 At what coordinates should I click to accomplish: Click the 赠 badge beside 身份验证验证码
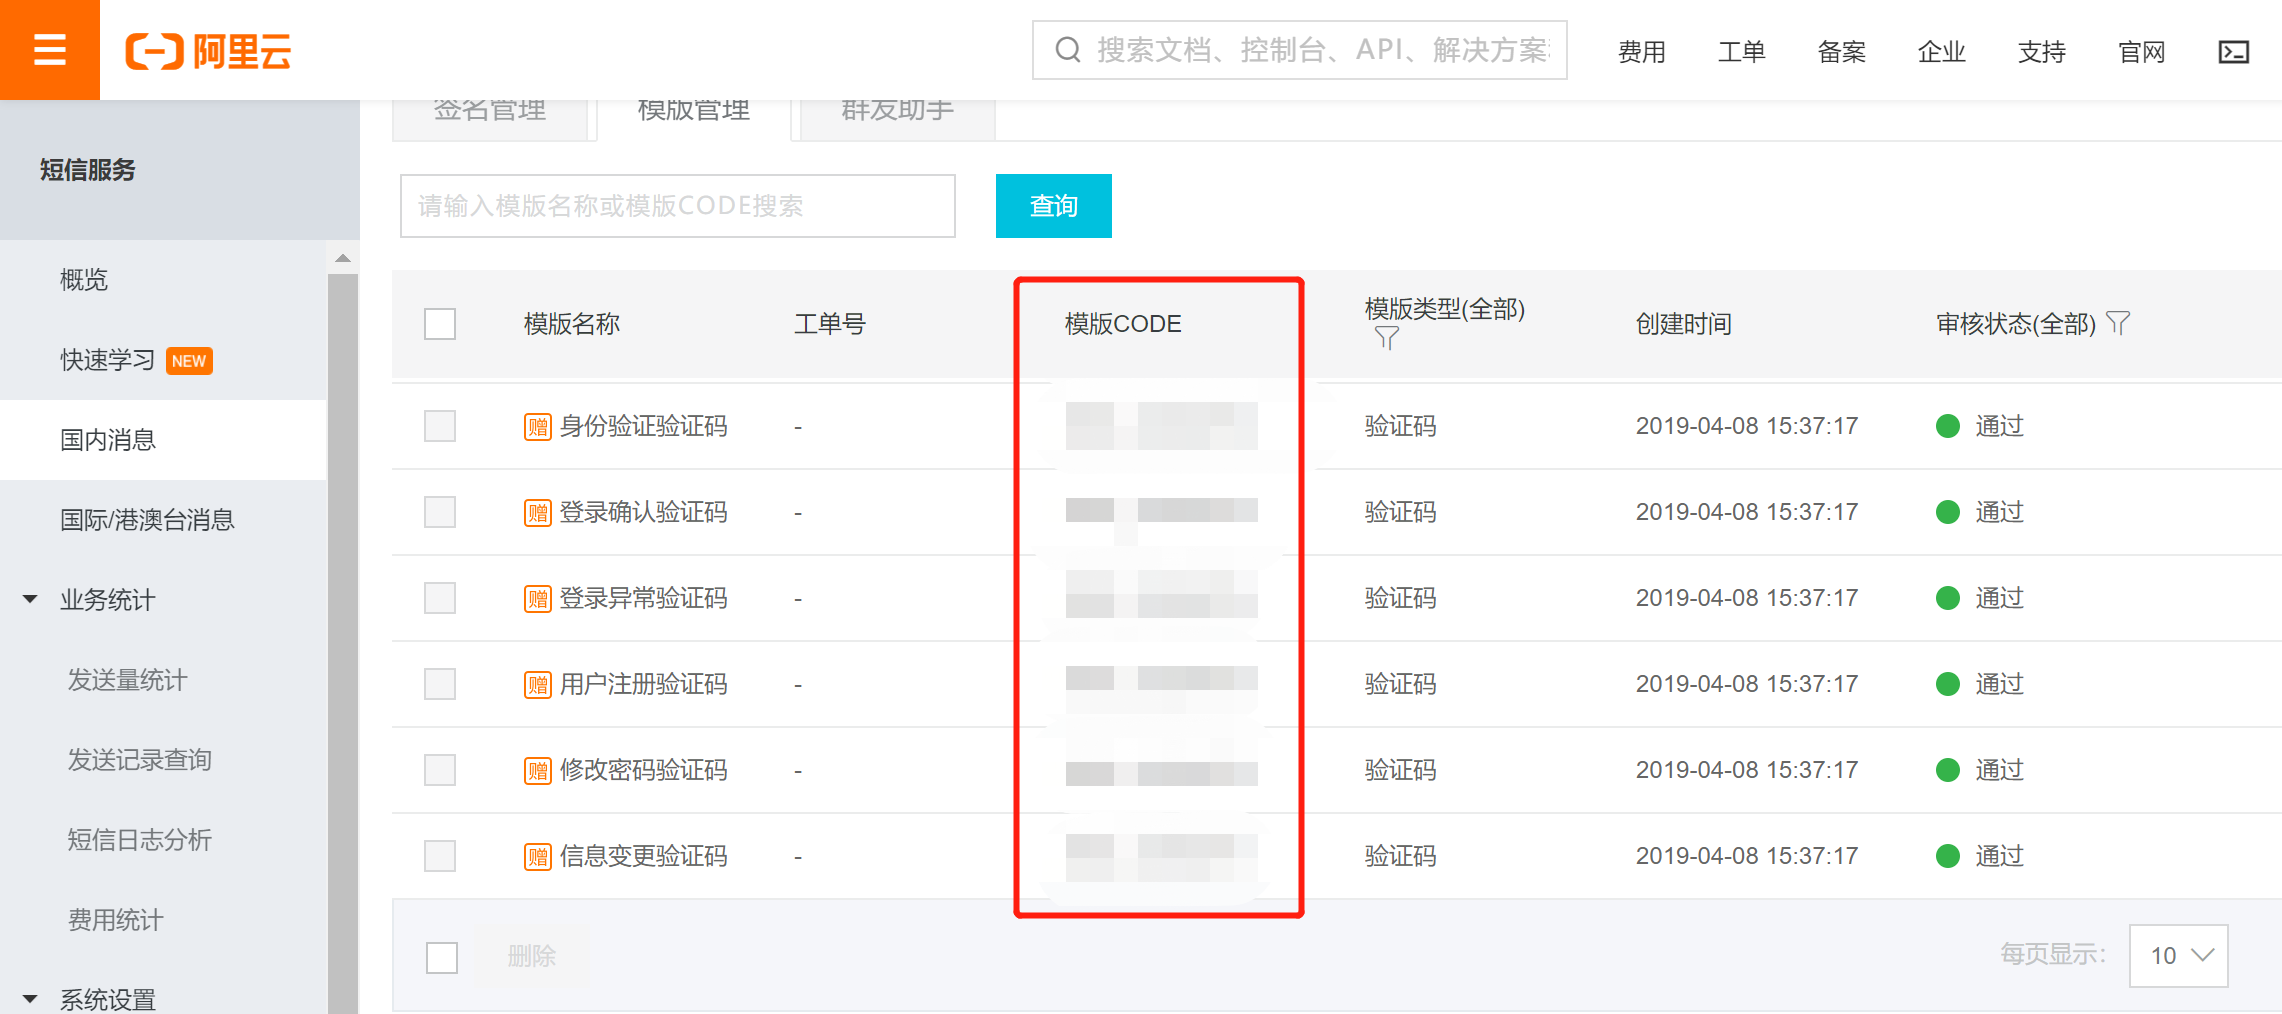538,427
